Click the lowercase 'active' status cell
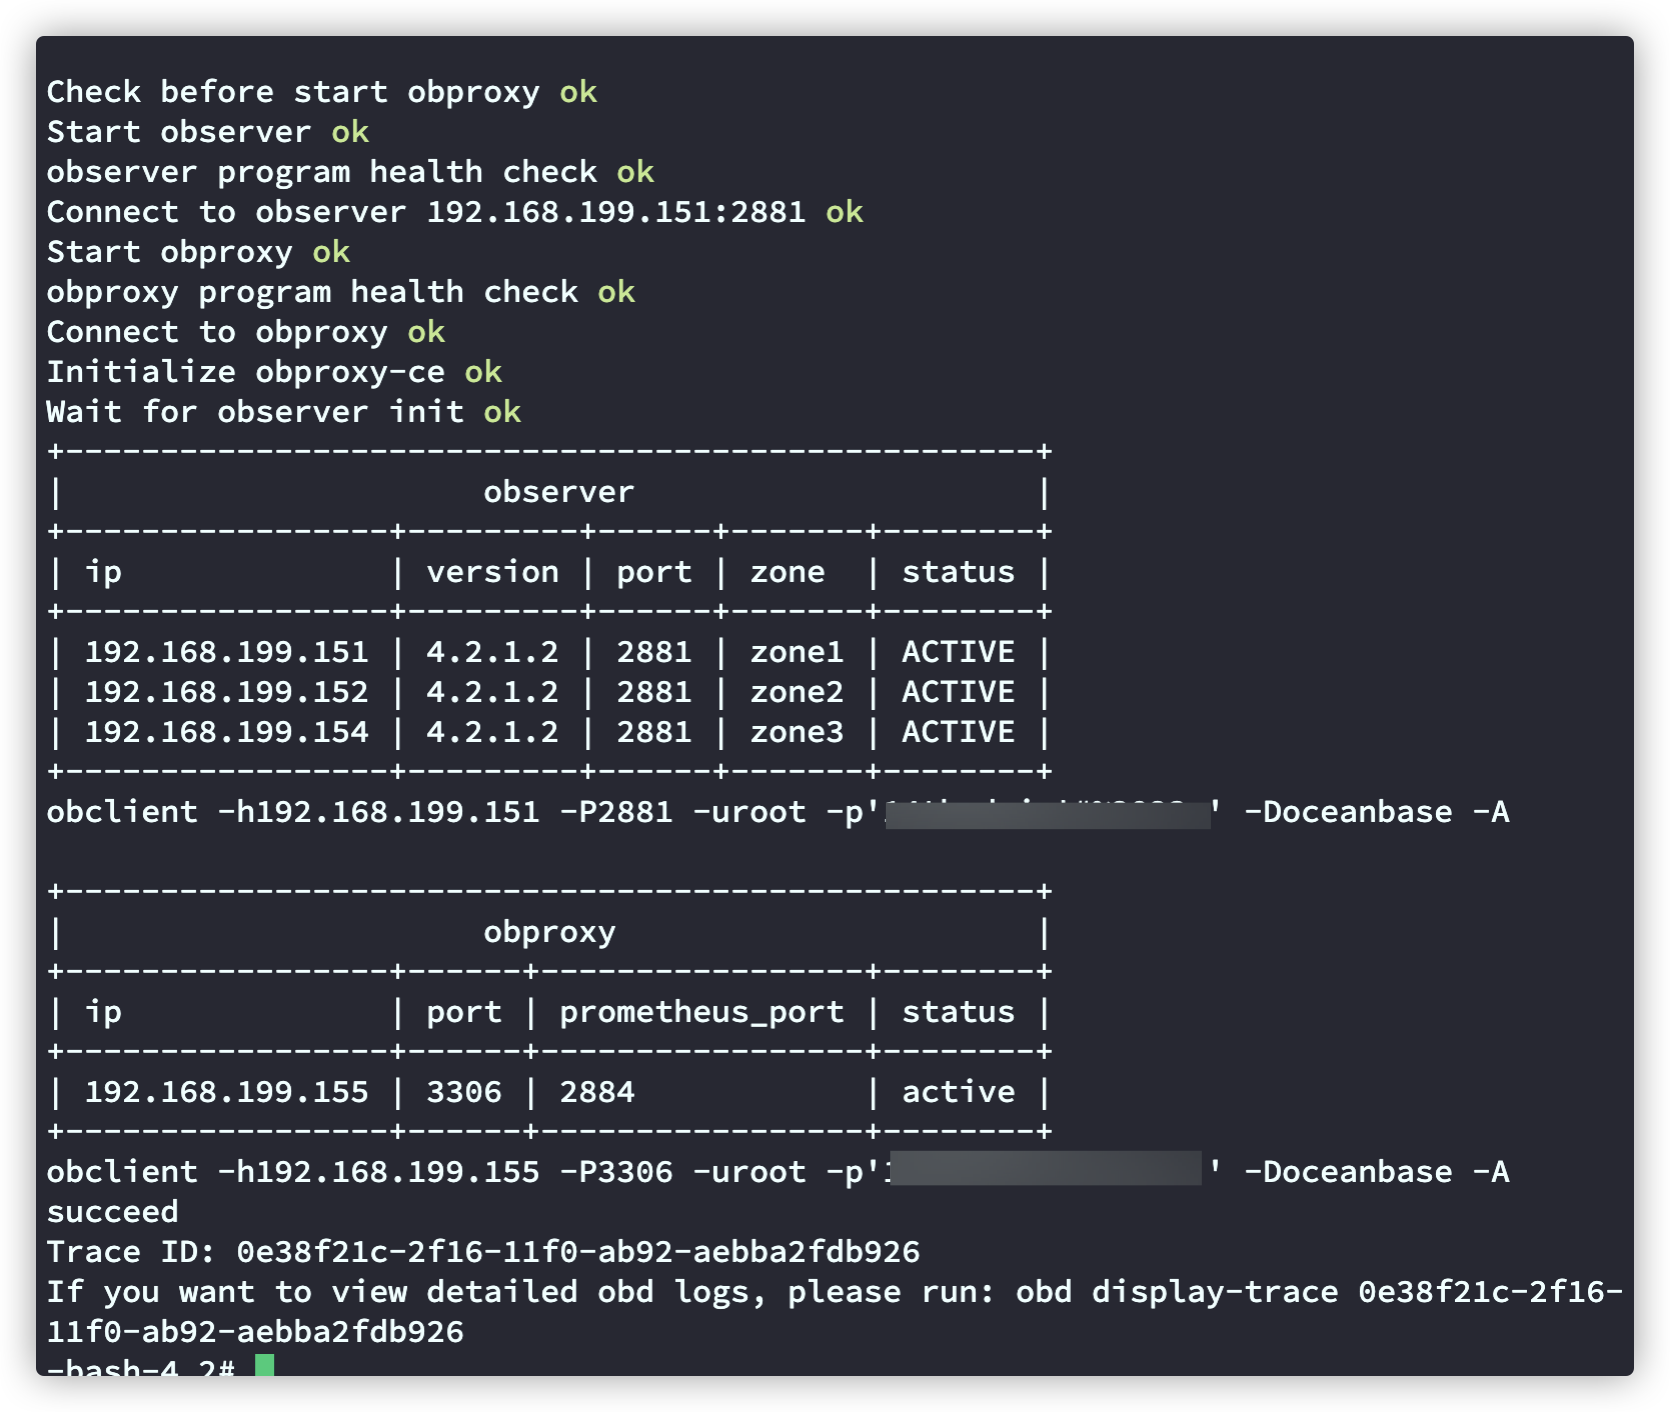The height and width of the screenshot is (1412, 1670). click(958, 1092)
